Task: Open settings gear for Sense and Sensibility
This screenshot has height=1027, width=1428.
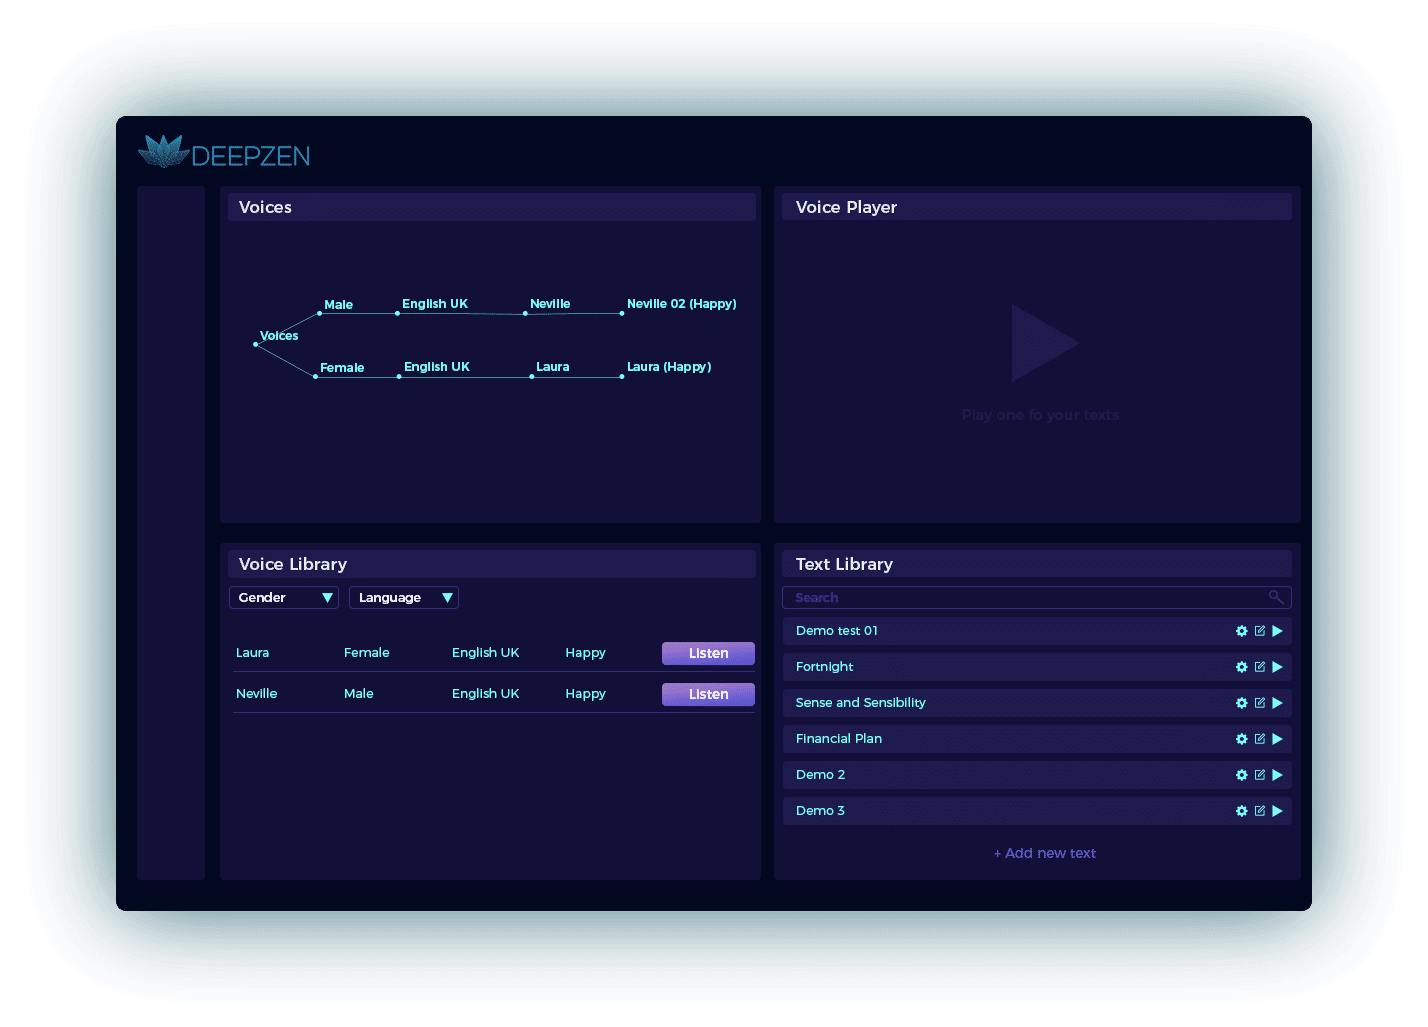Action: pos(1242,703)
